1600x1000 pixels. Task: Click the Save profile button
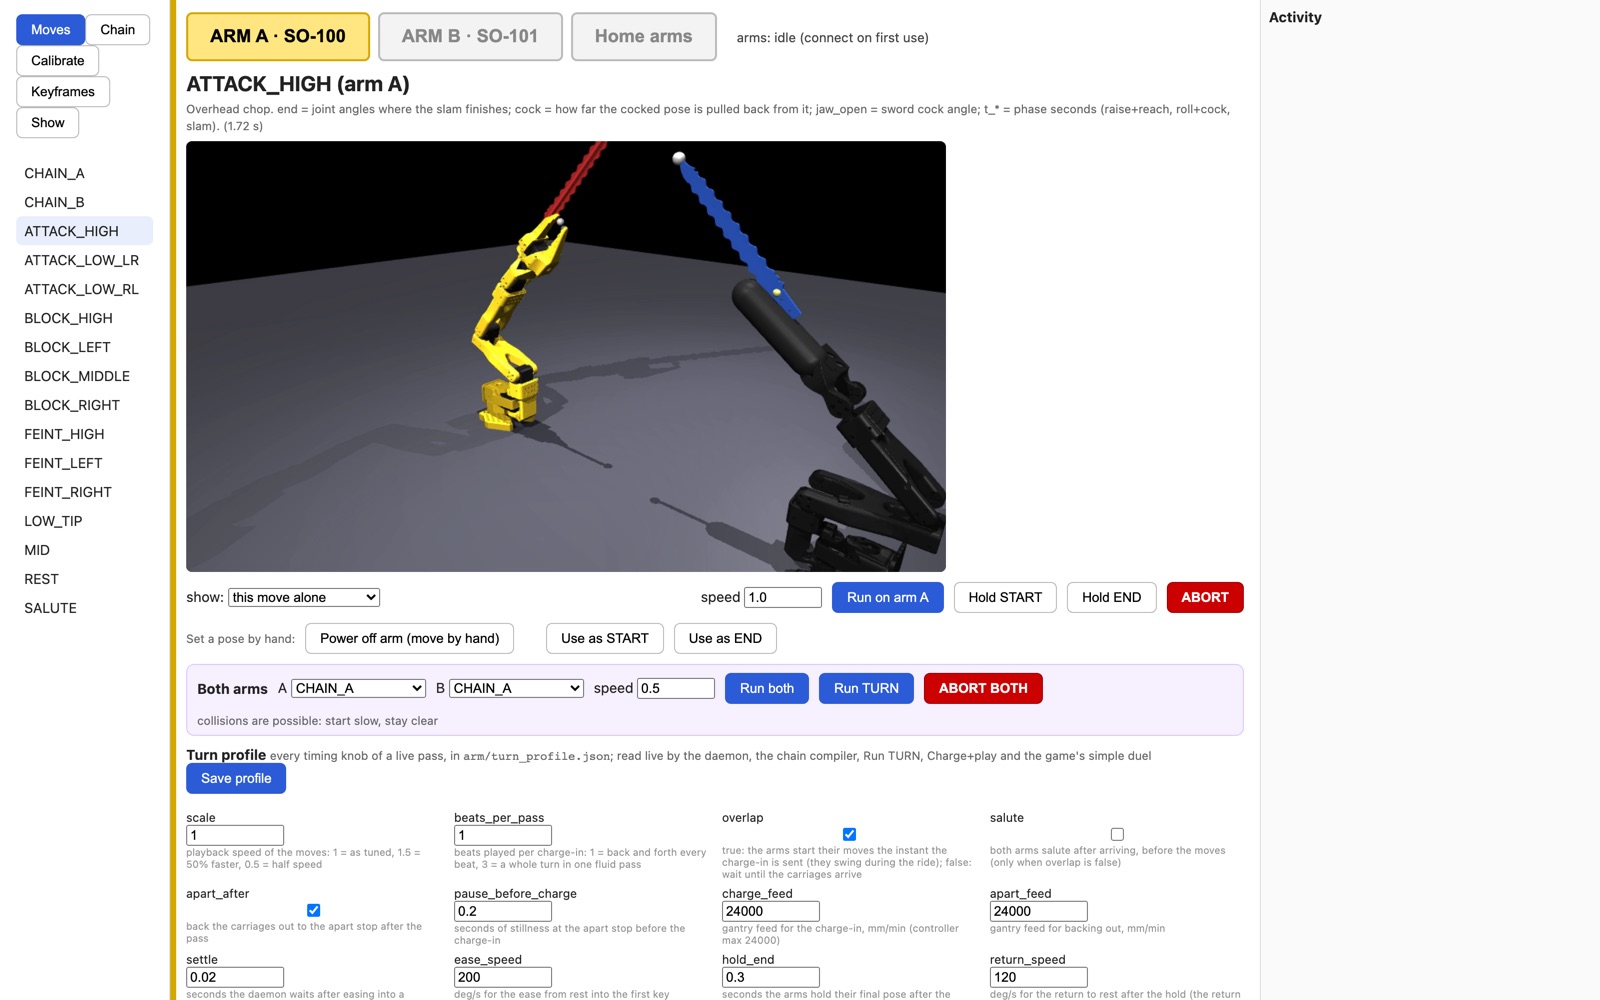236,779
